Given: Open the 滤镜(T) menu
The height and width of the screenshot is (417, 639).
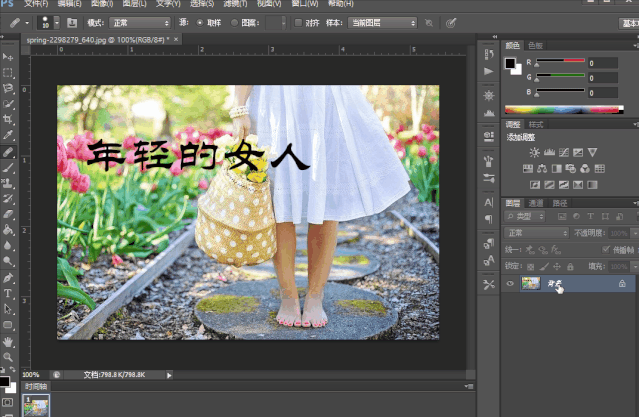Looking at the screenshot, I should pos(235,4).
